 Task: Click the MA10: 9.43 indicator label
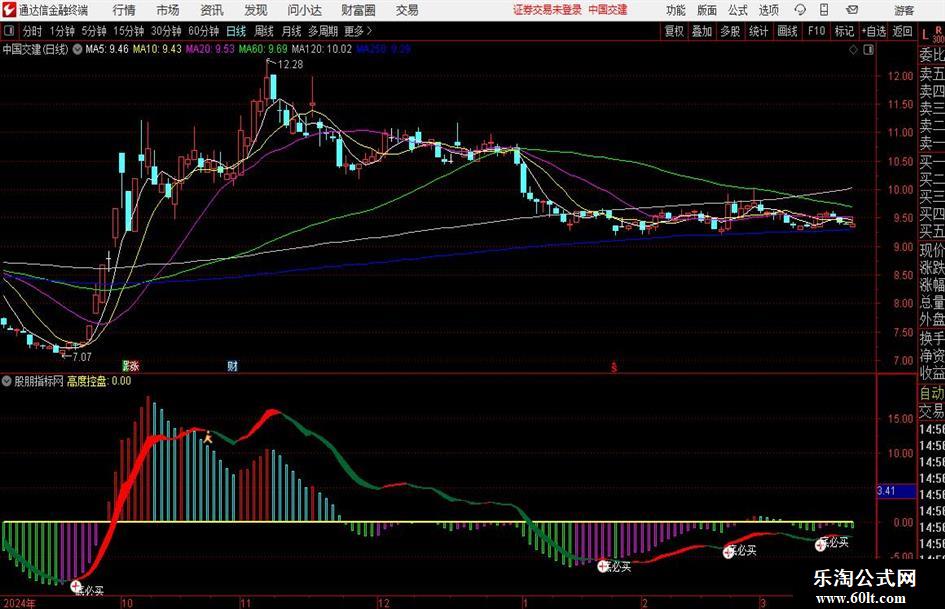tap(157, 49)
